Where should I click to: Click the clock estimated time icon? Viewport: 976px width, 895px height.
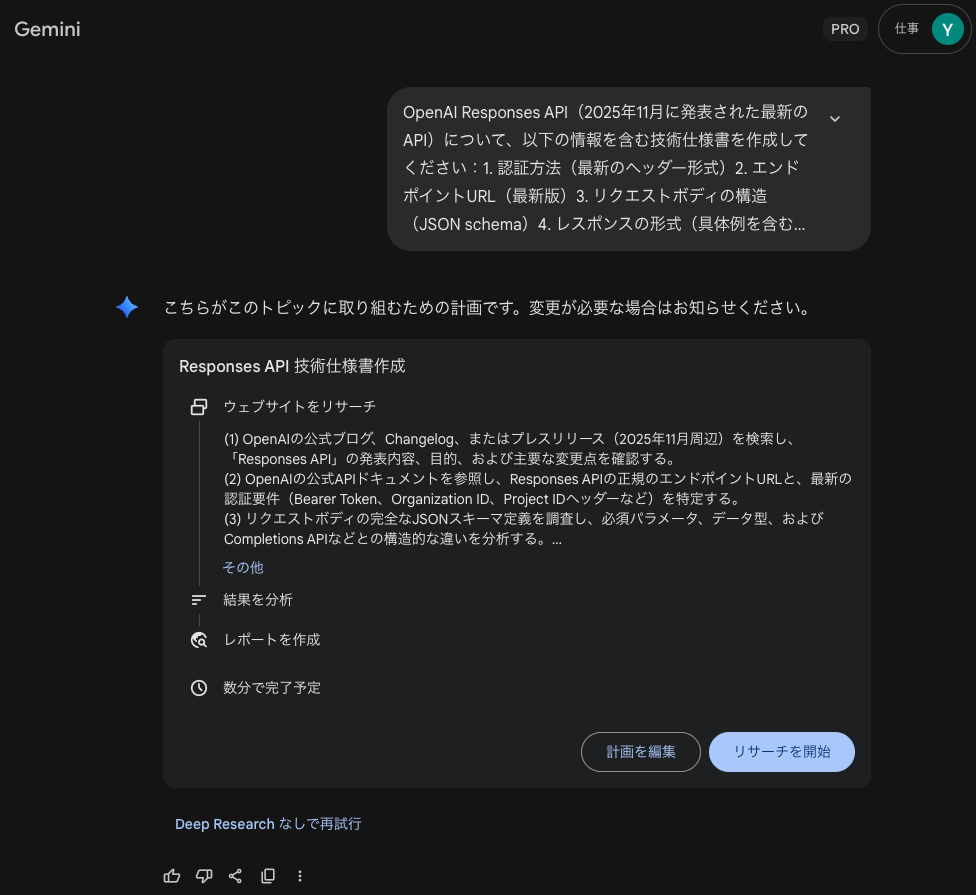199,688
